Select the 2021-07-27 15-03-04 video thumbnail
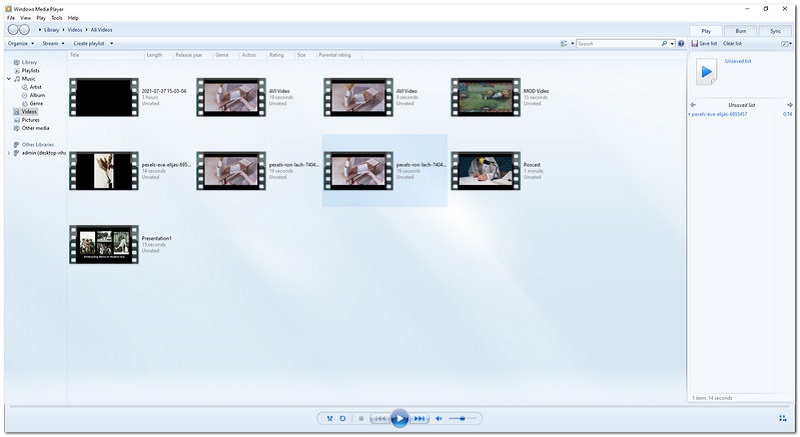Screen dimensions: 800x437 click(104, 97)
